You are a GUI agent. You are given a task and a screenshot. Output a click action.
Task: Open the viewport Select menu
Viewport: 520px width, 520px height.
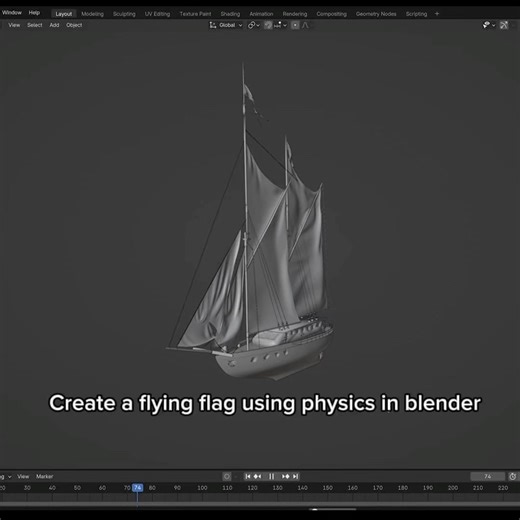(35, 25)
